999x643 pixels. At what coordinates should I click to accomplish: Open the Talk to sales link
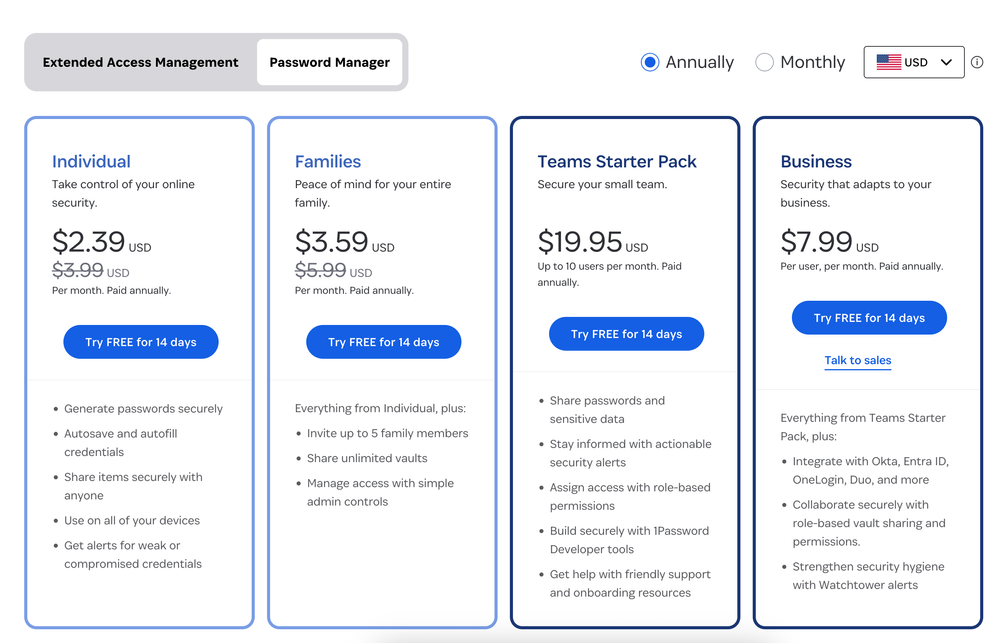pyautogui.click(x=858, y=360)
